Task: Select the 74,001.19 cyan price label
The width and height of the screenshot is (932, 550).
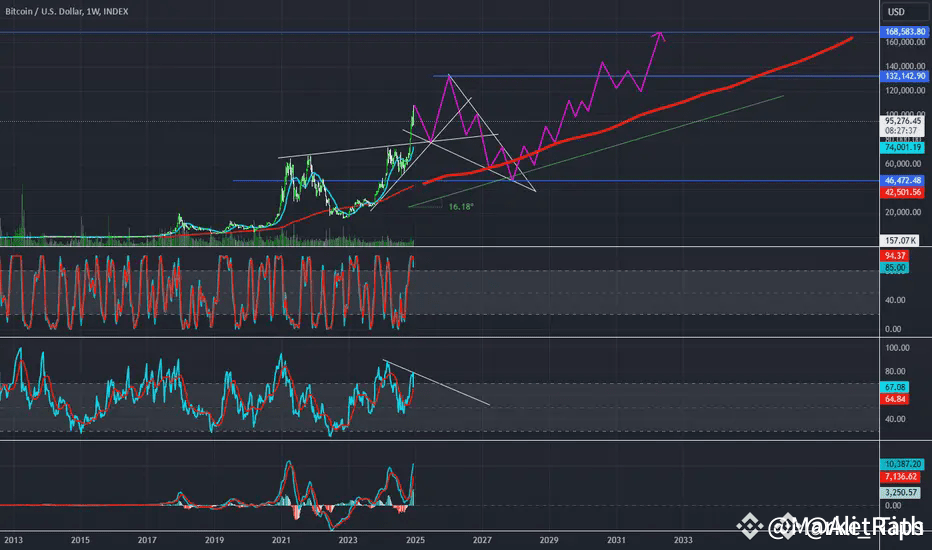Action: point(902,147)
